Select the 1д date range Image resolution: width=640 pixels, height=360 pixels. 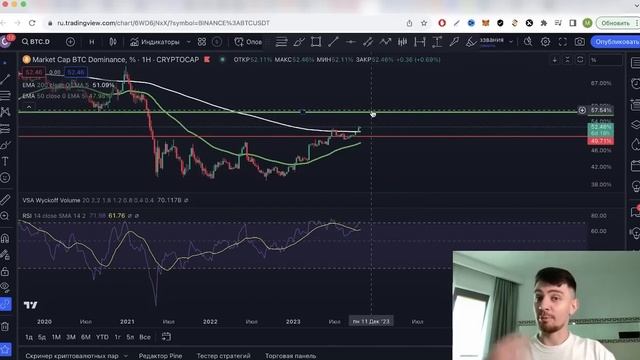[29, 337]
